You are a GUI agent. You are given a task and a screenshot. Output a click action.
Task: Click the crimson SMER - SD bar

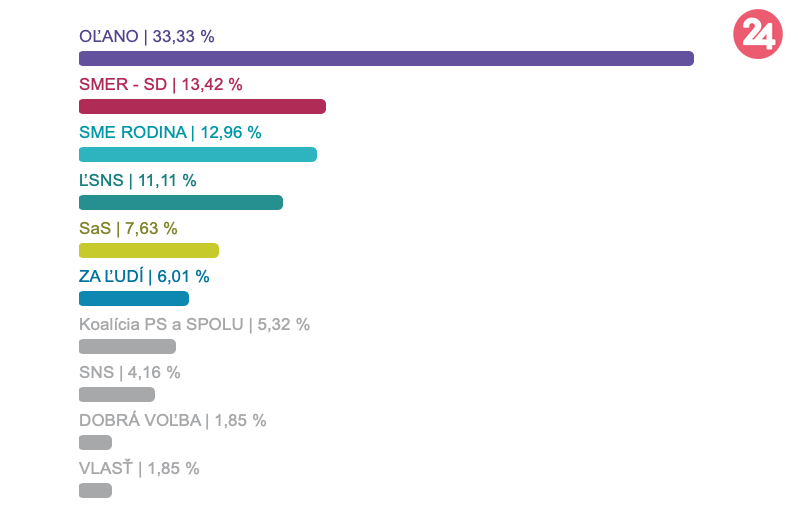202,107
